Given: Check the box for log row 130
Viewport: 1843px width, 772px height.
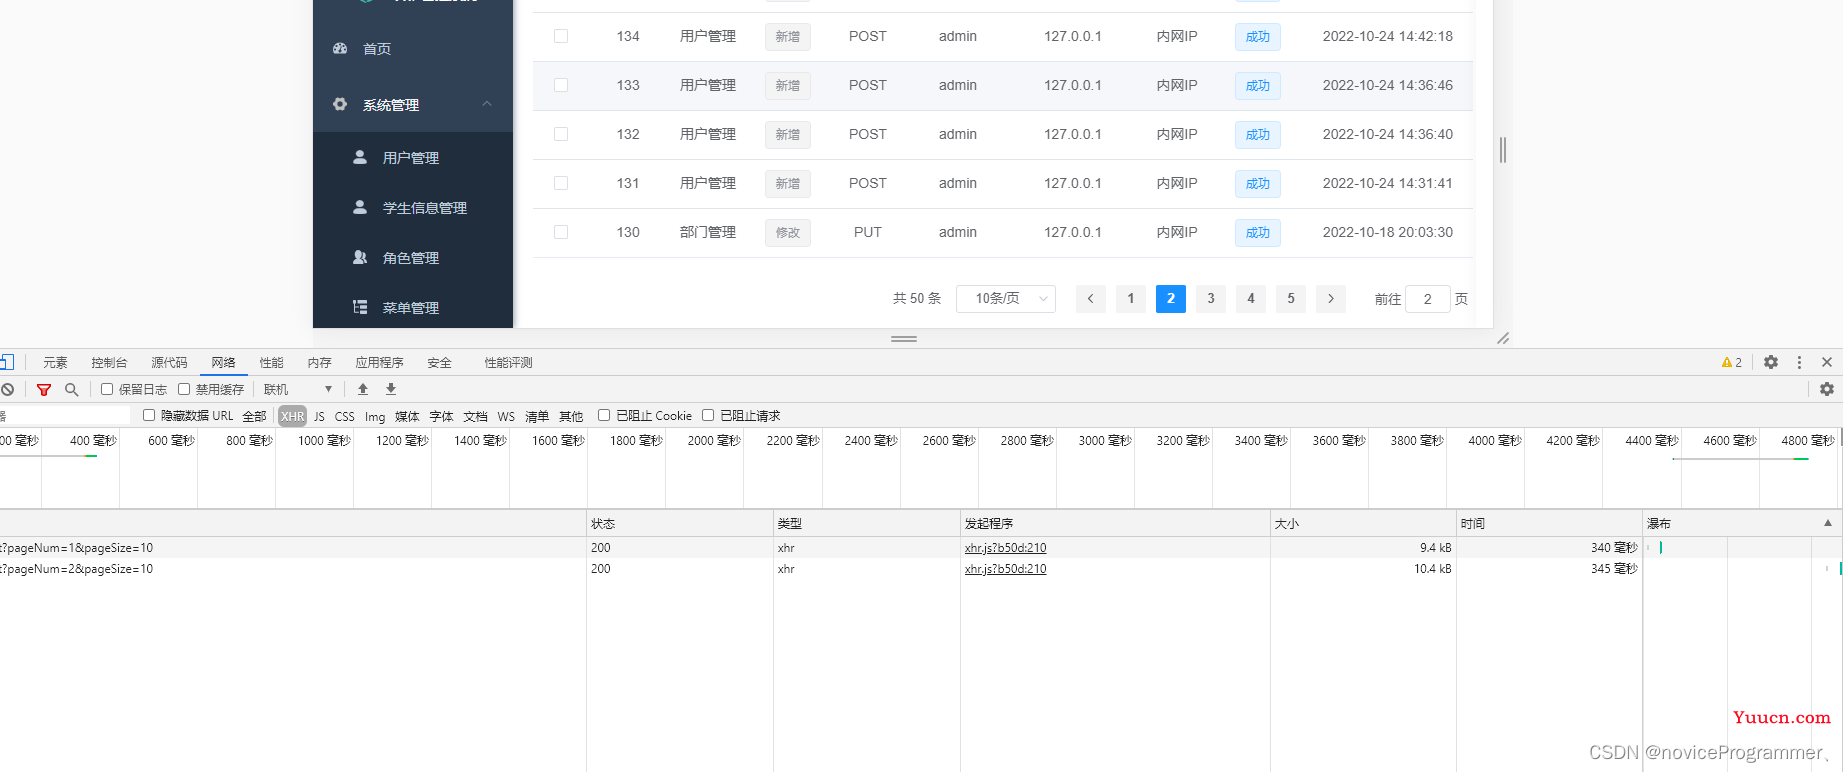Looking at the screenshot, I should tap(561, 232).
